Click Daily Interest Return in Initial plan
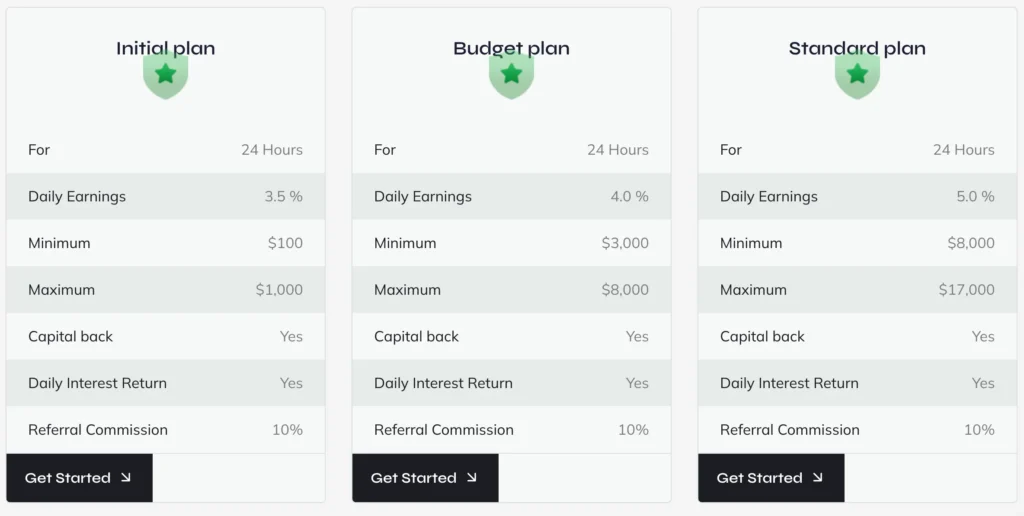 tap(98, 383)
